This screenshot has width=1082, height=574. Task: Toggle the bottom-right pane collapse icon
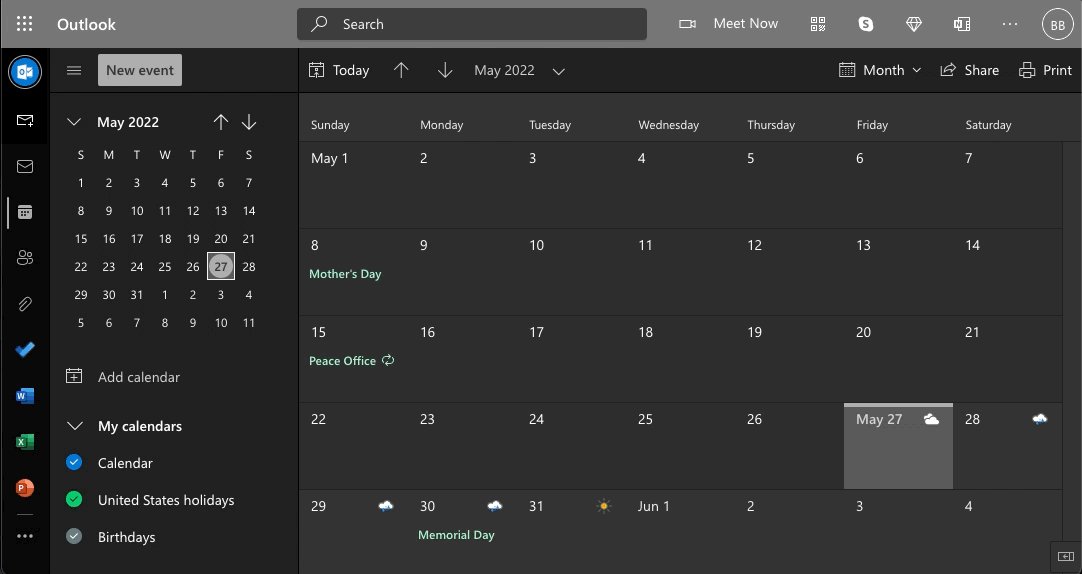[1066, 556]
